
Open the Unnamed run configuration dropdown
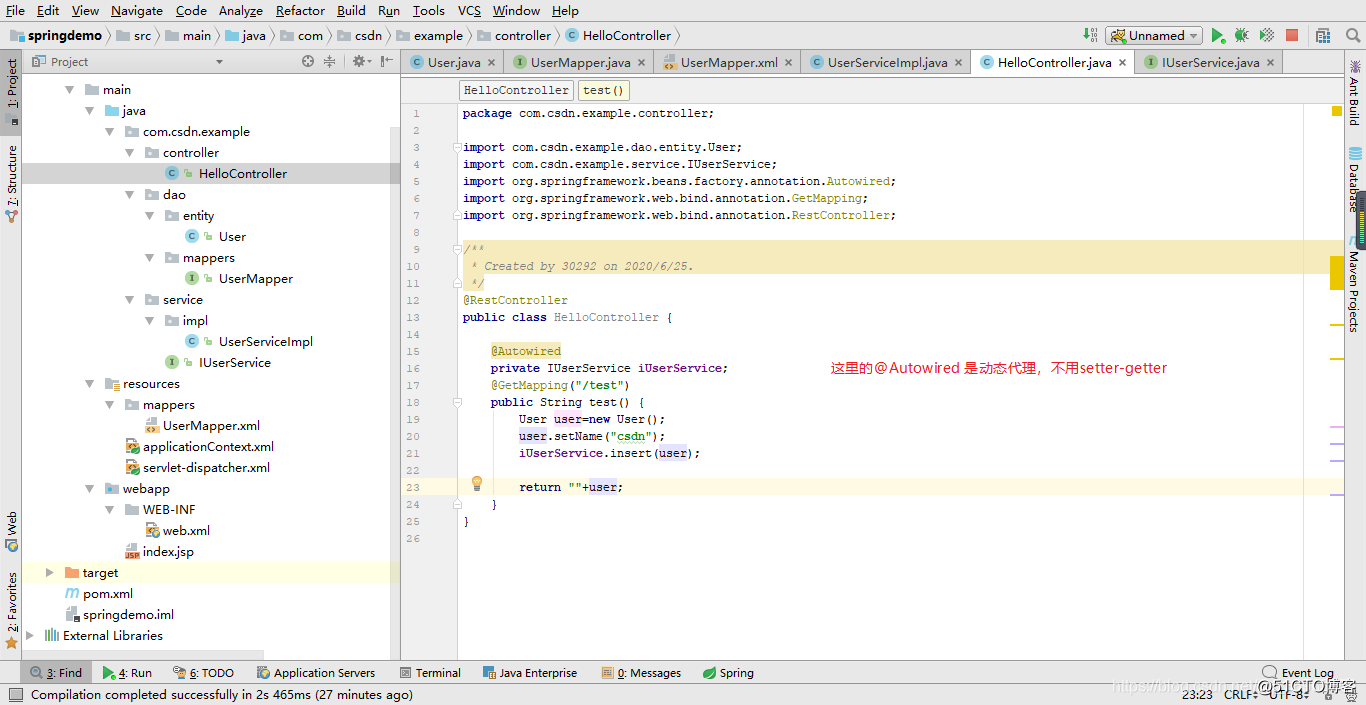pyautogui.click(x=1153, y=35)
